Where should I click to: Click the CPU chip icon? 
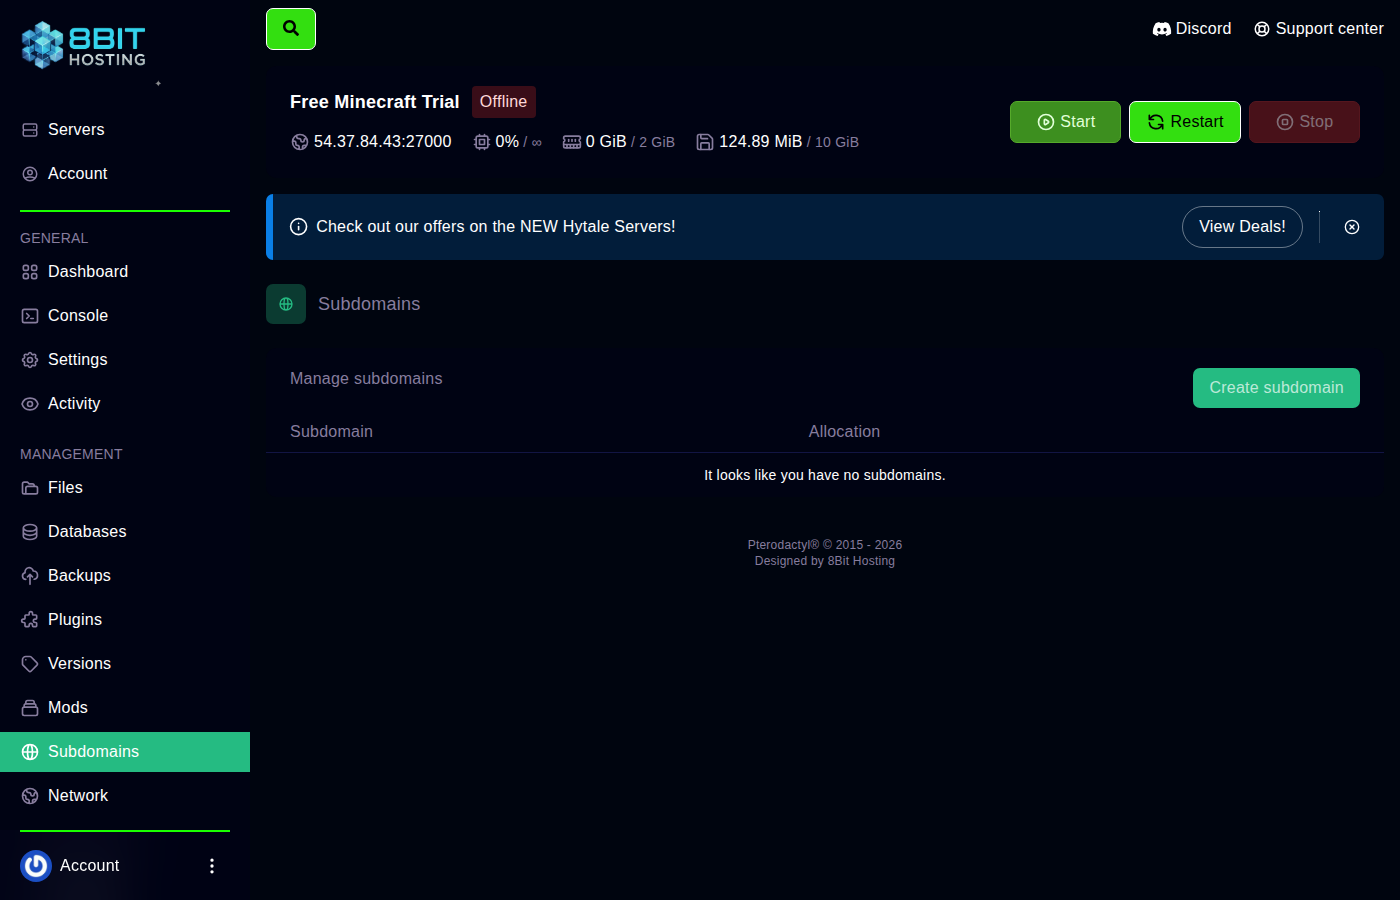click(482, 142)
